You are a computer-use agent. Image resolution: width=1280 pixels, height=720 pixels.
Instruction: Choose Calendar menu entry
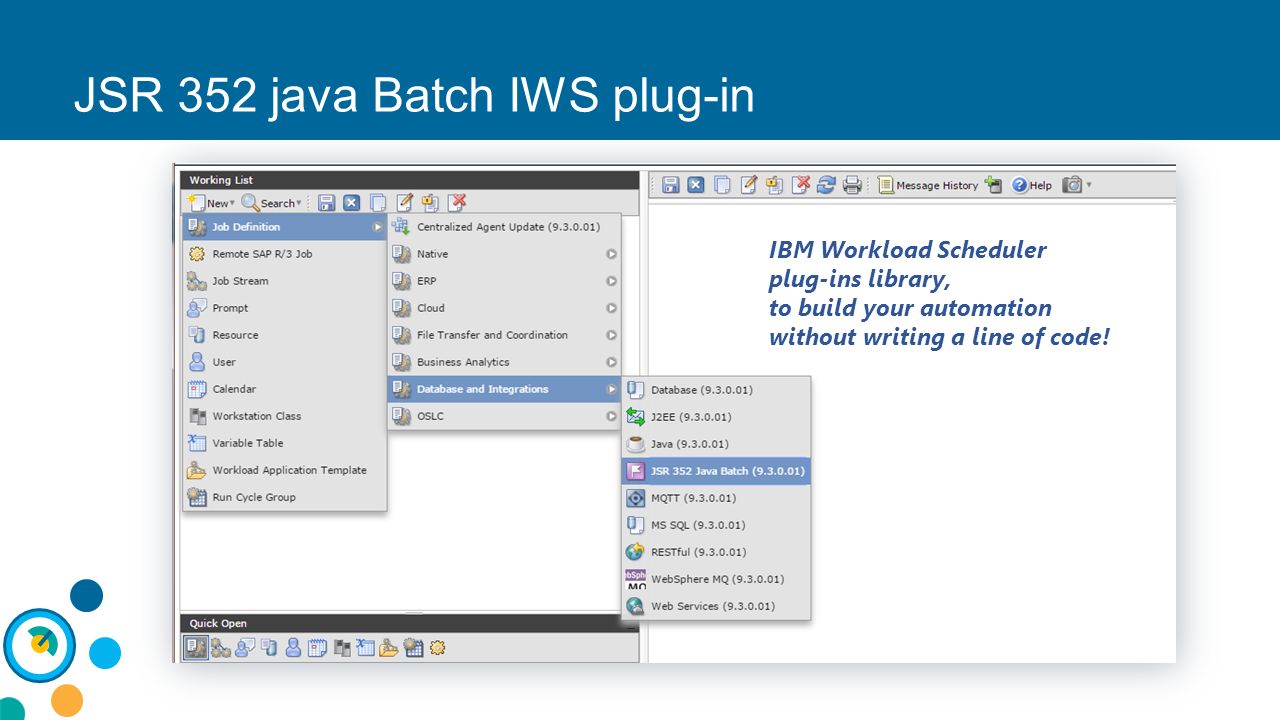coord(285,389)
